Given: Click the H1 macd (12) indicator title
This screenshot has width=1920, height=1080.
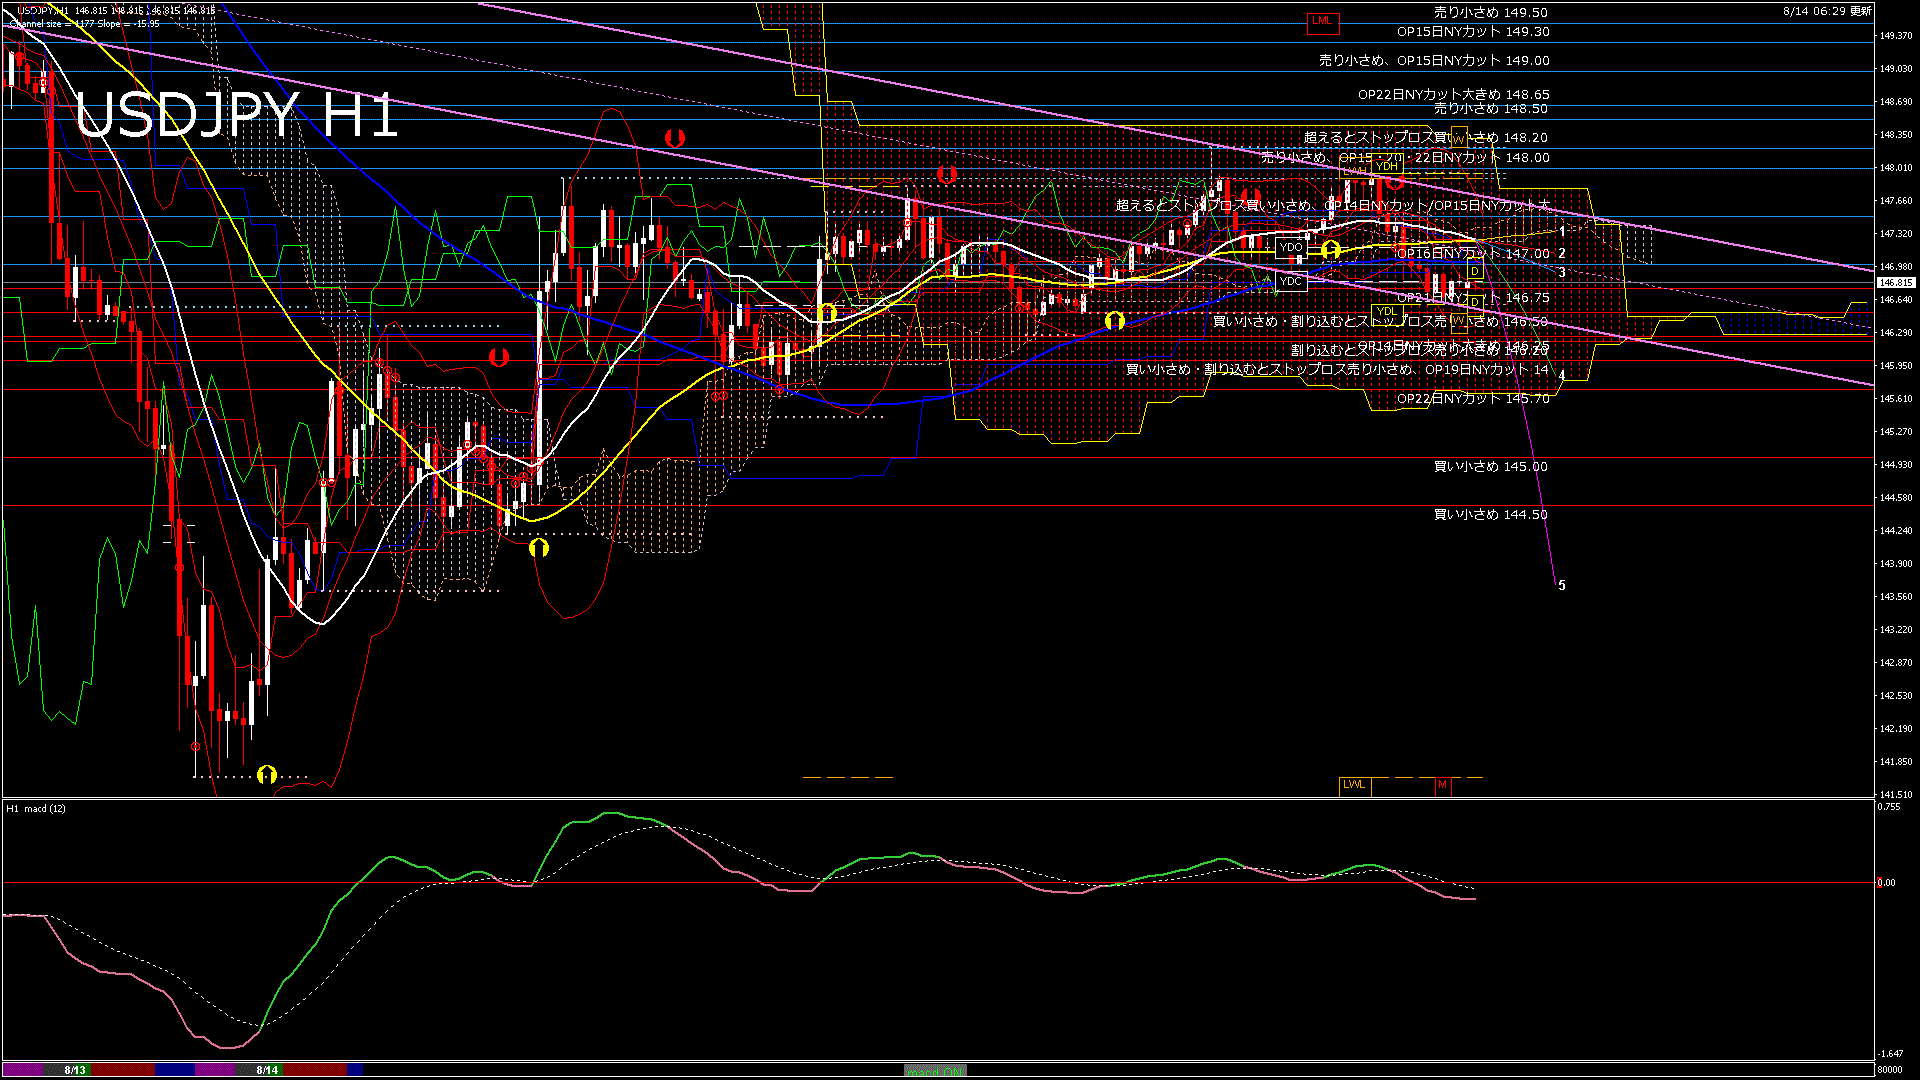Looking at the screenshot, I should pyautogui.click(x=36, y=808).
